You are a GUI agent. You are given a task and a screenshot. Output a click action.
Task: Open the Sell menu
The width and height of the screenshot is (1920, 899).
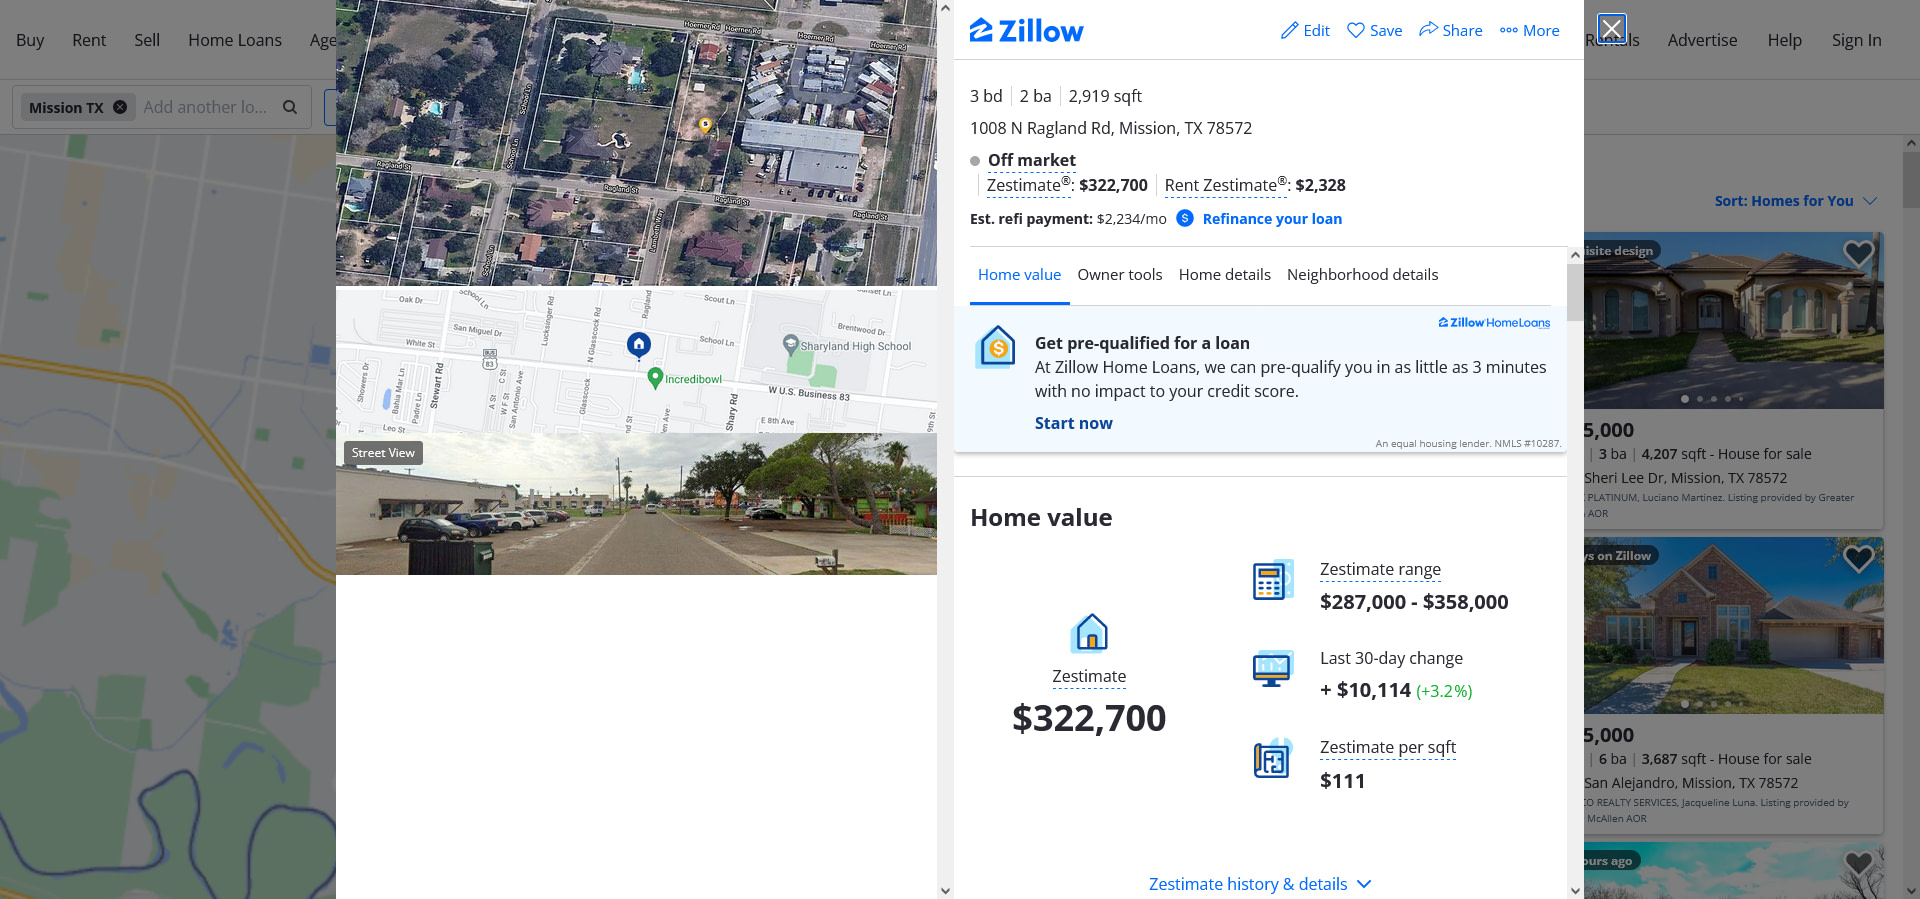[147, 40]
